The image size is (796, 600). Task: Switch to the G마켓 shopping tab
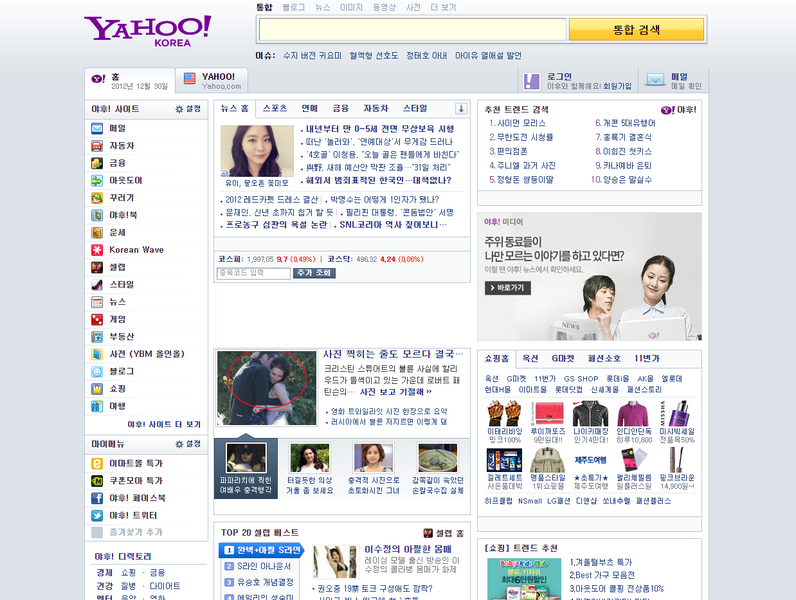point(563,358)
